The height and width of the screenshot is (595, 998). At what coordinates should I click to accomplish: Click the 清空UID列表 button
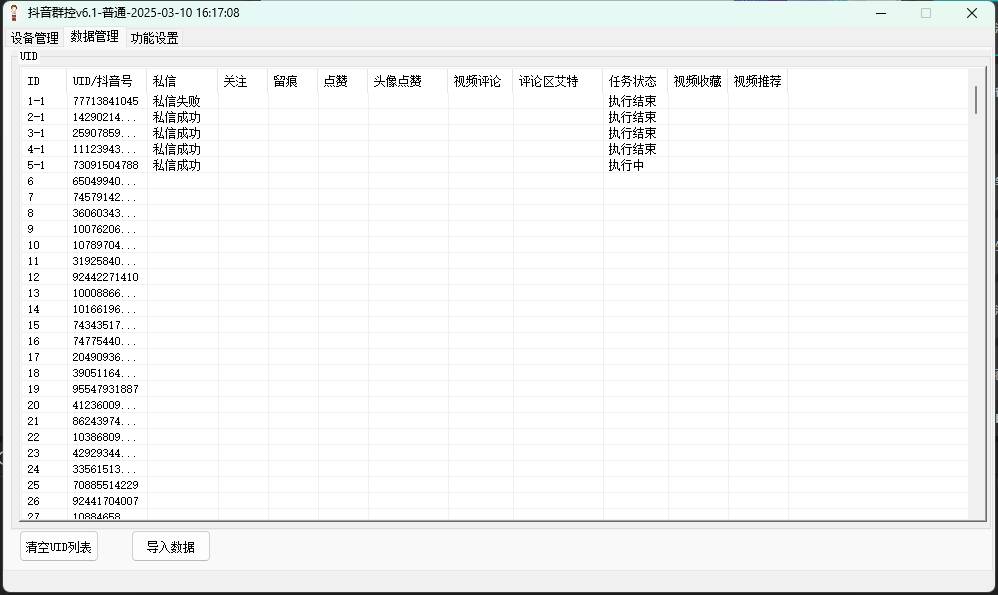58,546
